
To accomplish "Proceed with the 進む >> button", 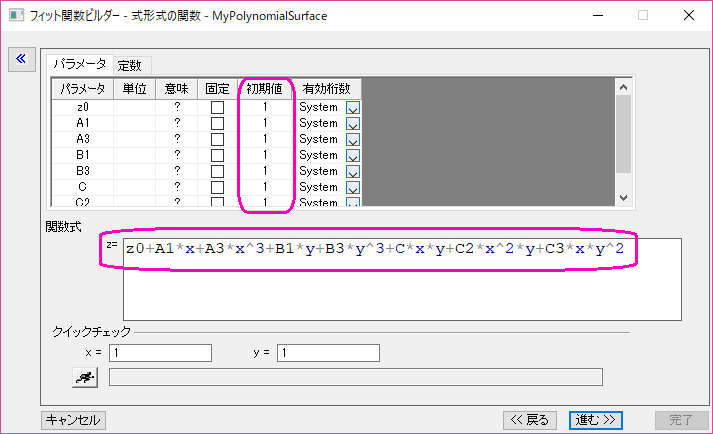I will point(596,420).
